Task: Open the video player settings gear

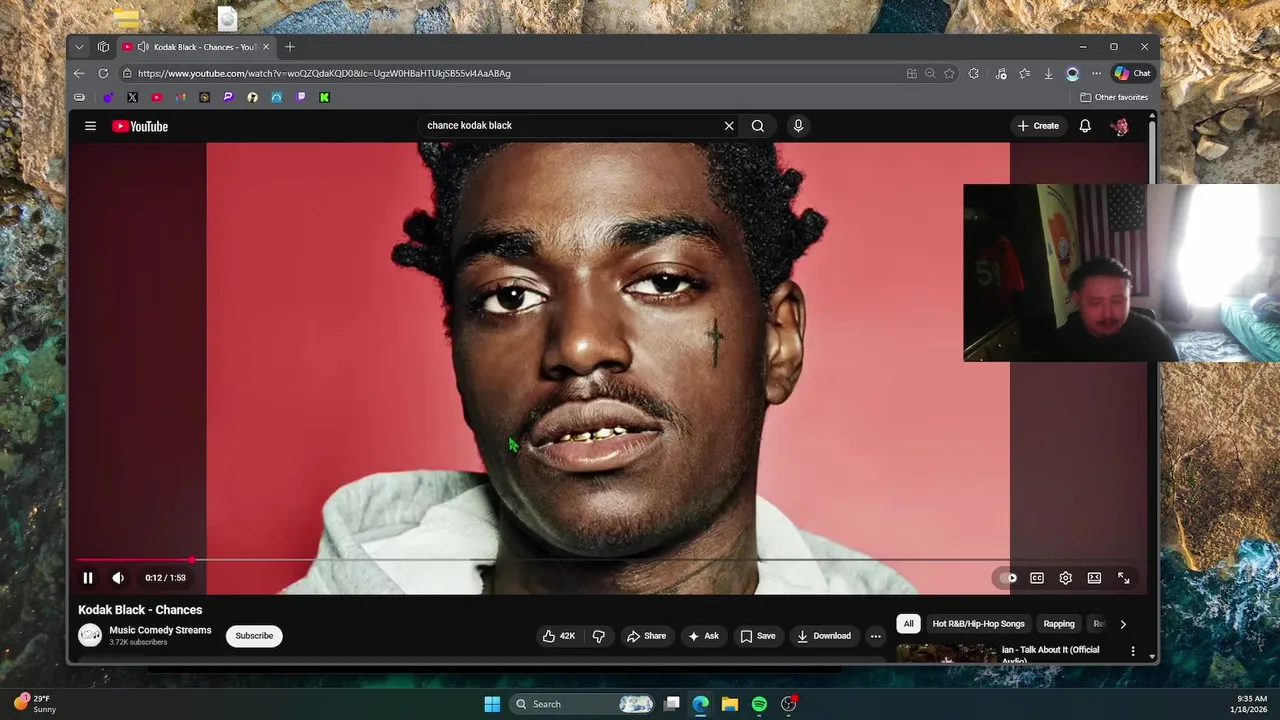Action: click(x=1066, y=578)
